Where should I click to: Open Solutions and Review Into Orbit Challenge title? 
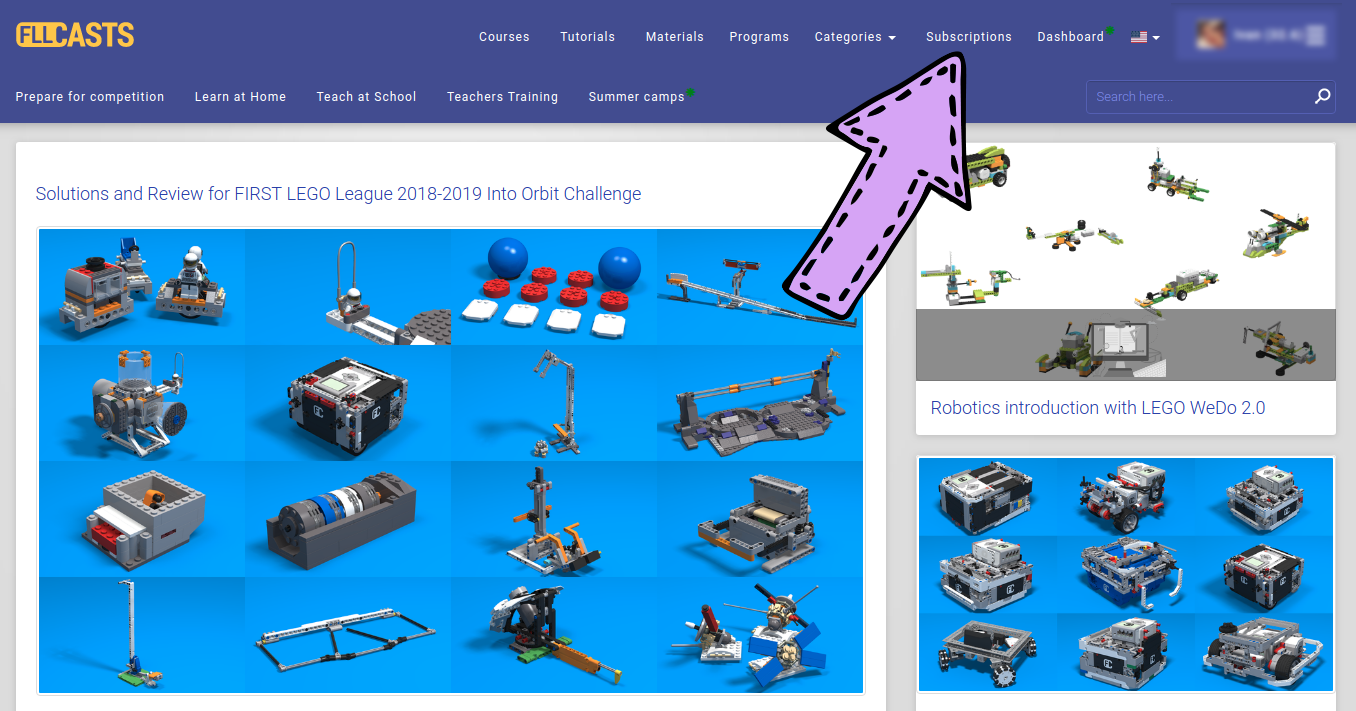point(338,194)
